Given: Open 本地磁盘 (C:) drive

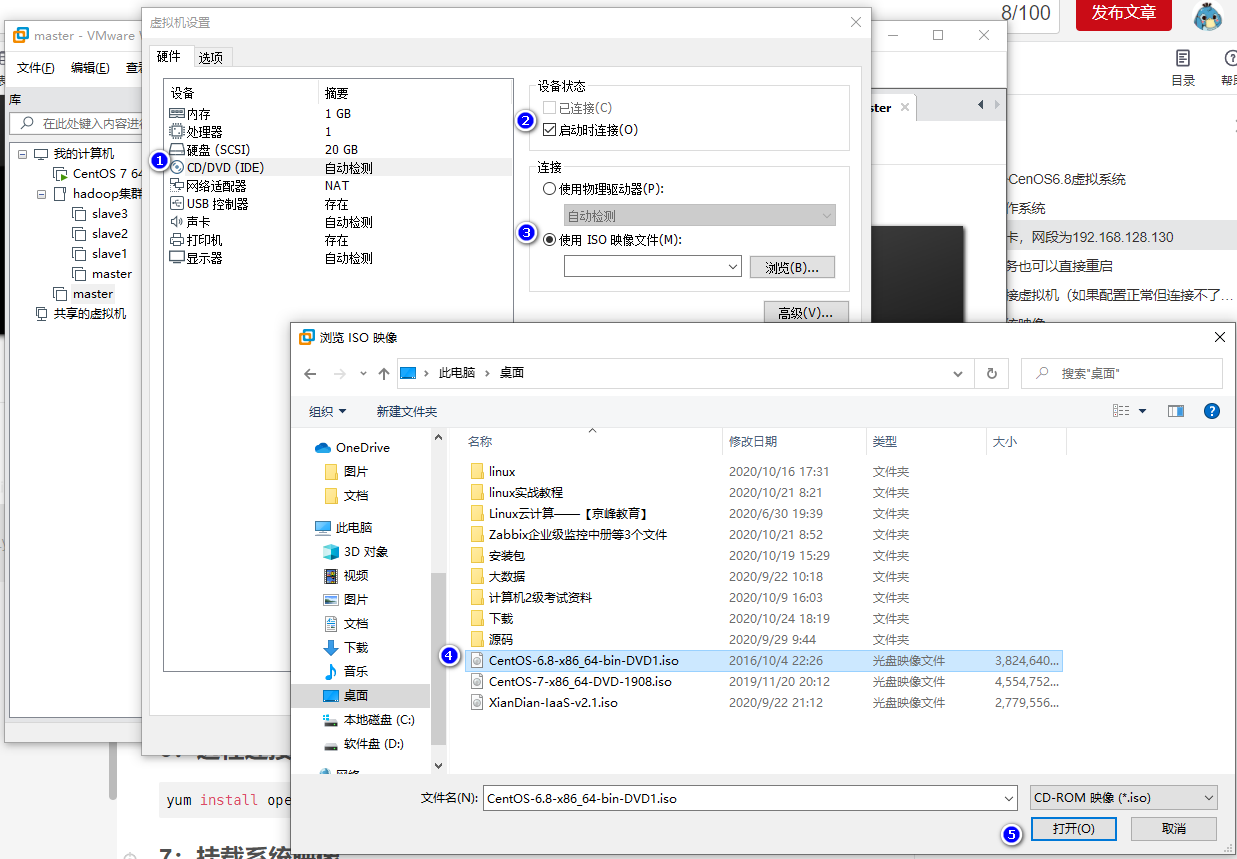Looking at the screenshot, I should (x=368, y=719).
